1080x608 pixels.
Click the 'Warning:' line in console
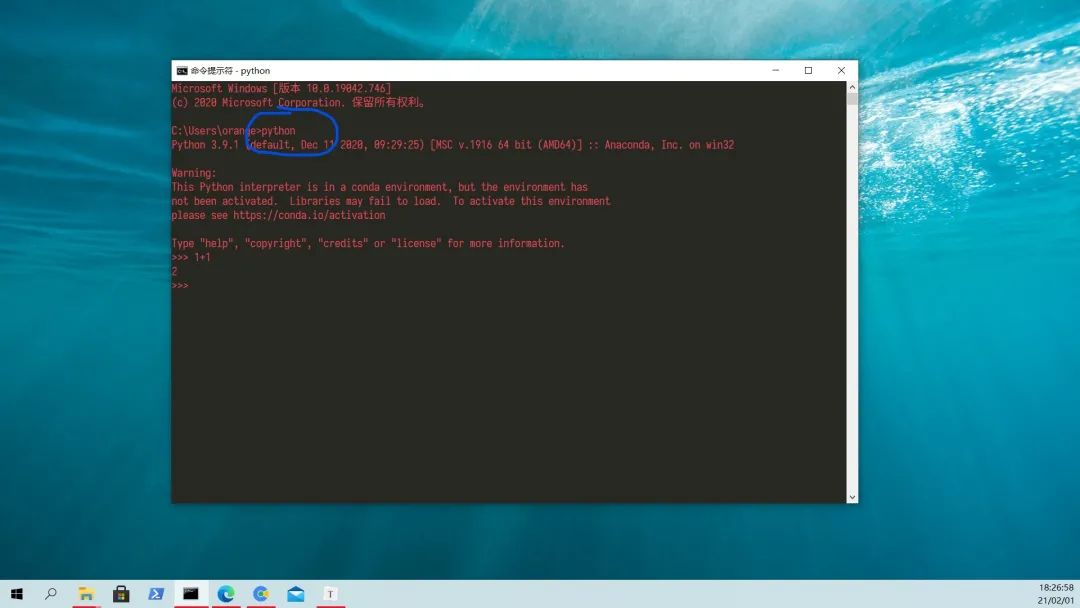194,173
